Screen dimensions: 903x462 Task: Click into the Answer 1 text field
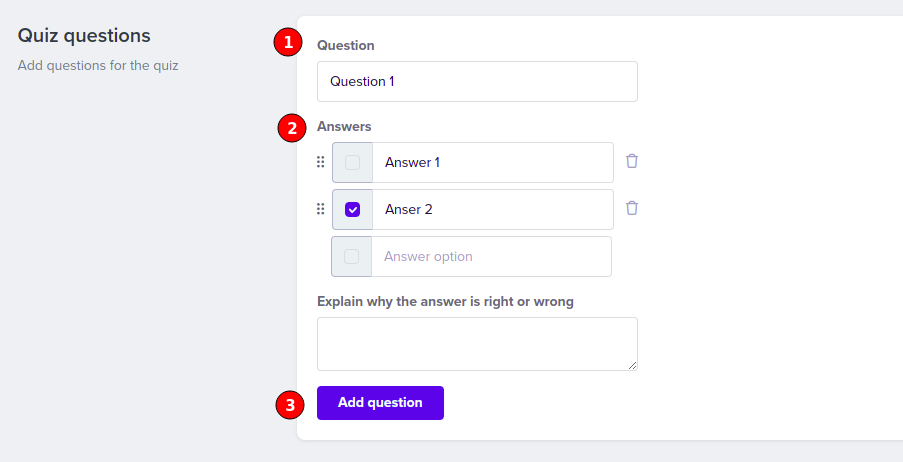(x=493, y=162)
